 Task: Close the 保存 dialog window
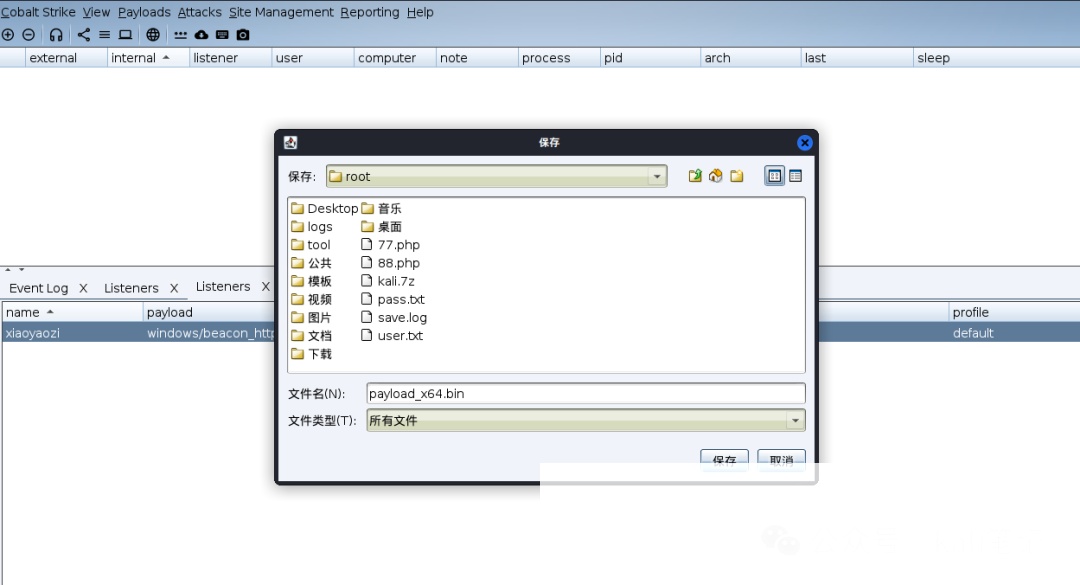point(804,143)
